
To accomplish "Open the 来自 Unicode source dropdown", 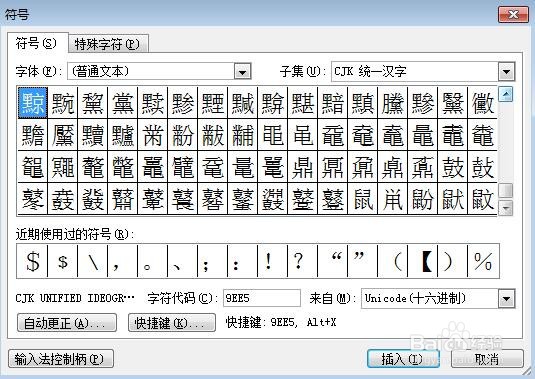I will point(506,299).
